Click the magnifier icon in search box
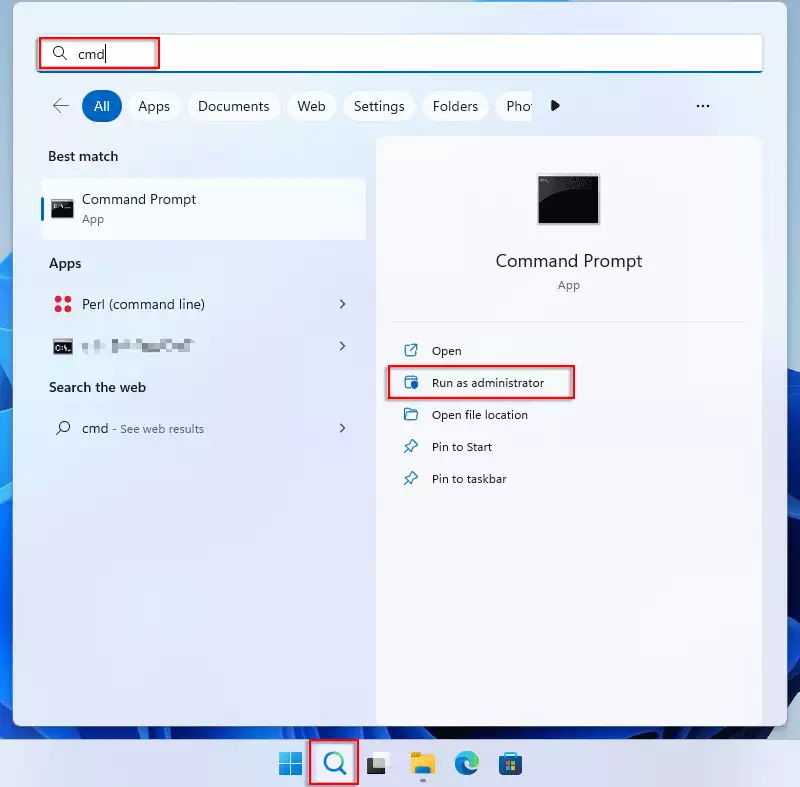Screen dimensions: 800x787 pos(60,53)
